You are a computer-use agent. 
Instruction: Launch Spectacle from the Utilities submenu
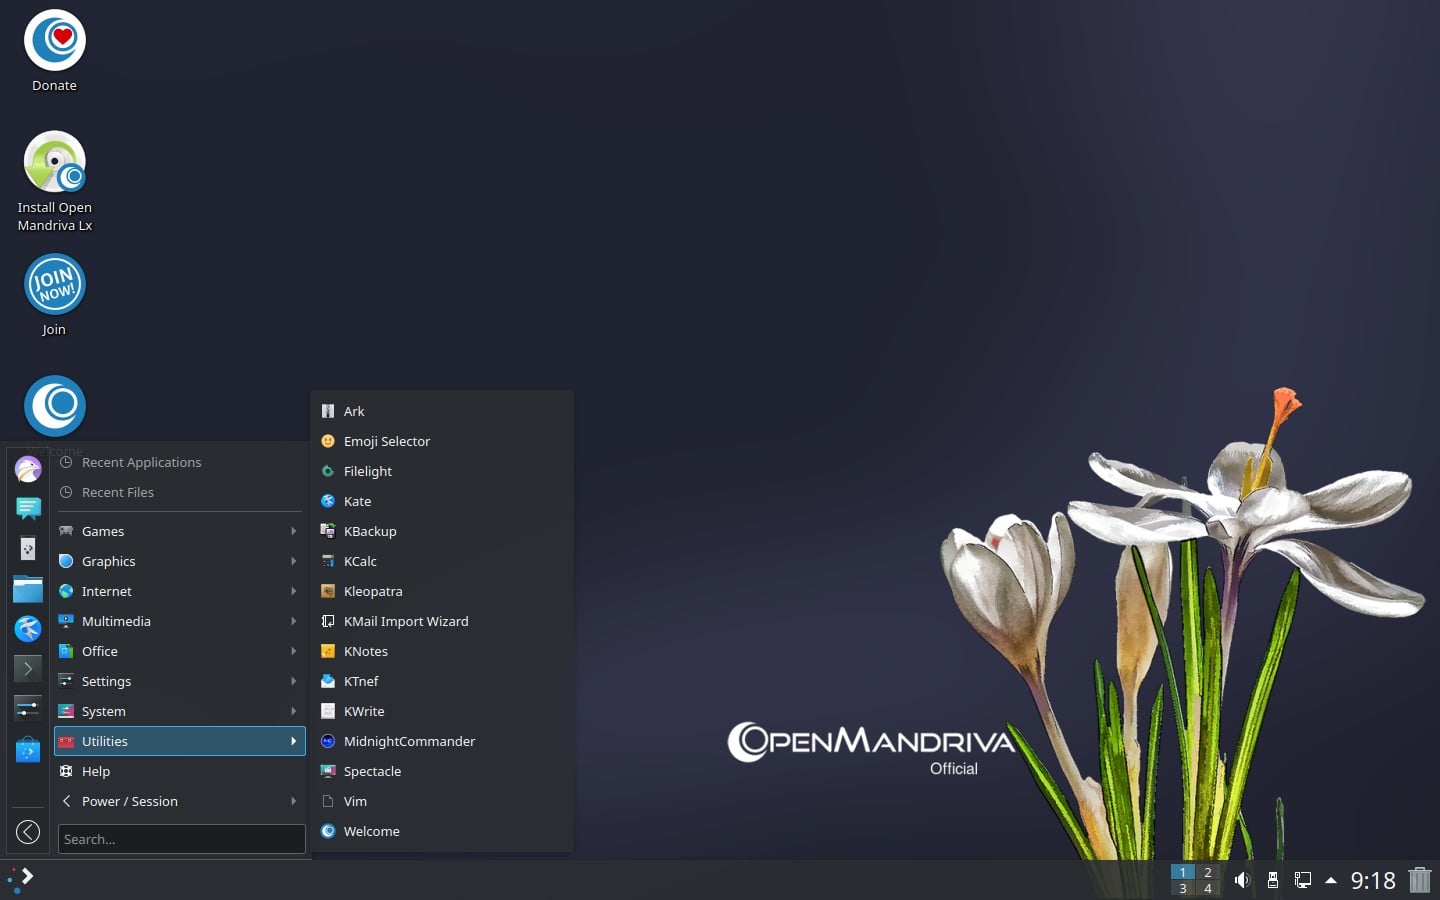pyautogui.click(x=372, y=771)
